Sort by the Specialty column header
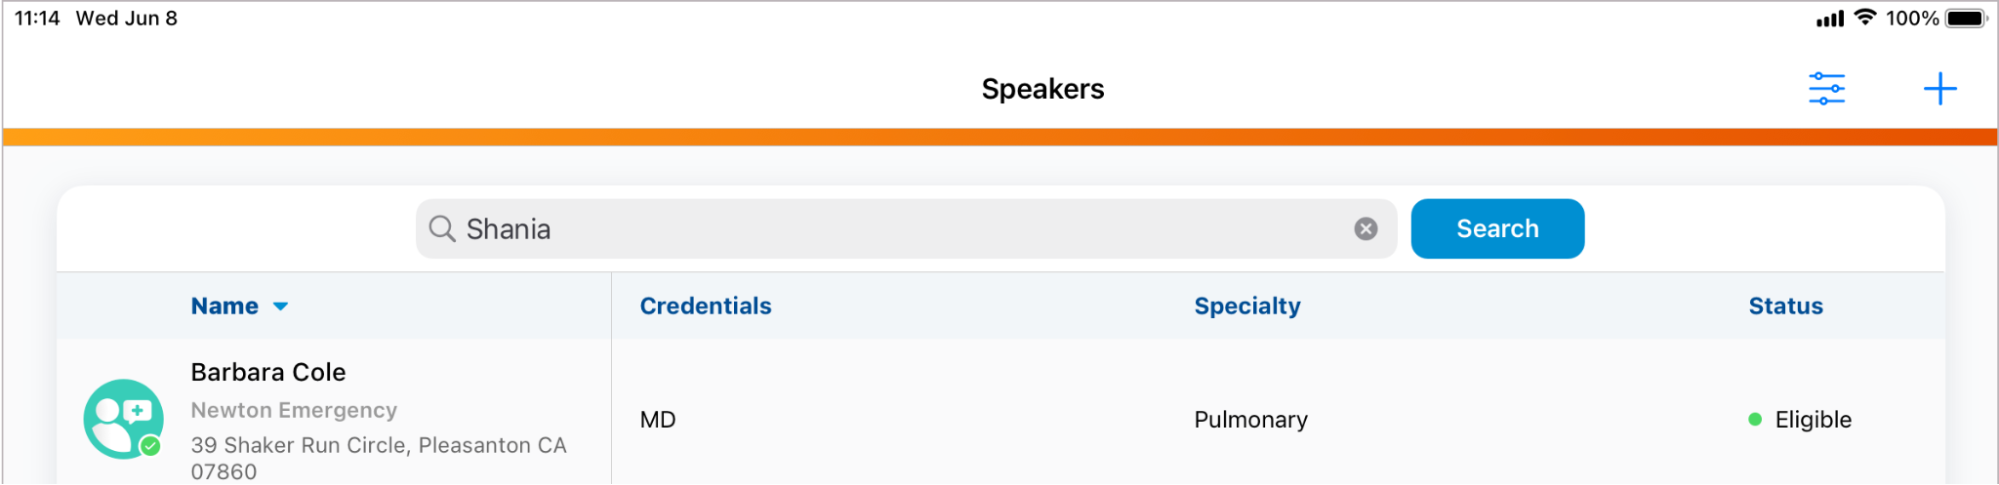Screen dimensions: 1999x485 click(1247, 306)
